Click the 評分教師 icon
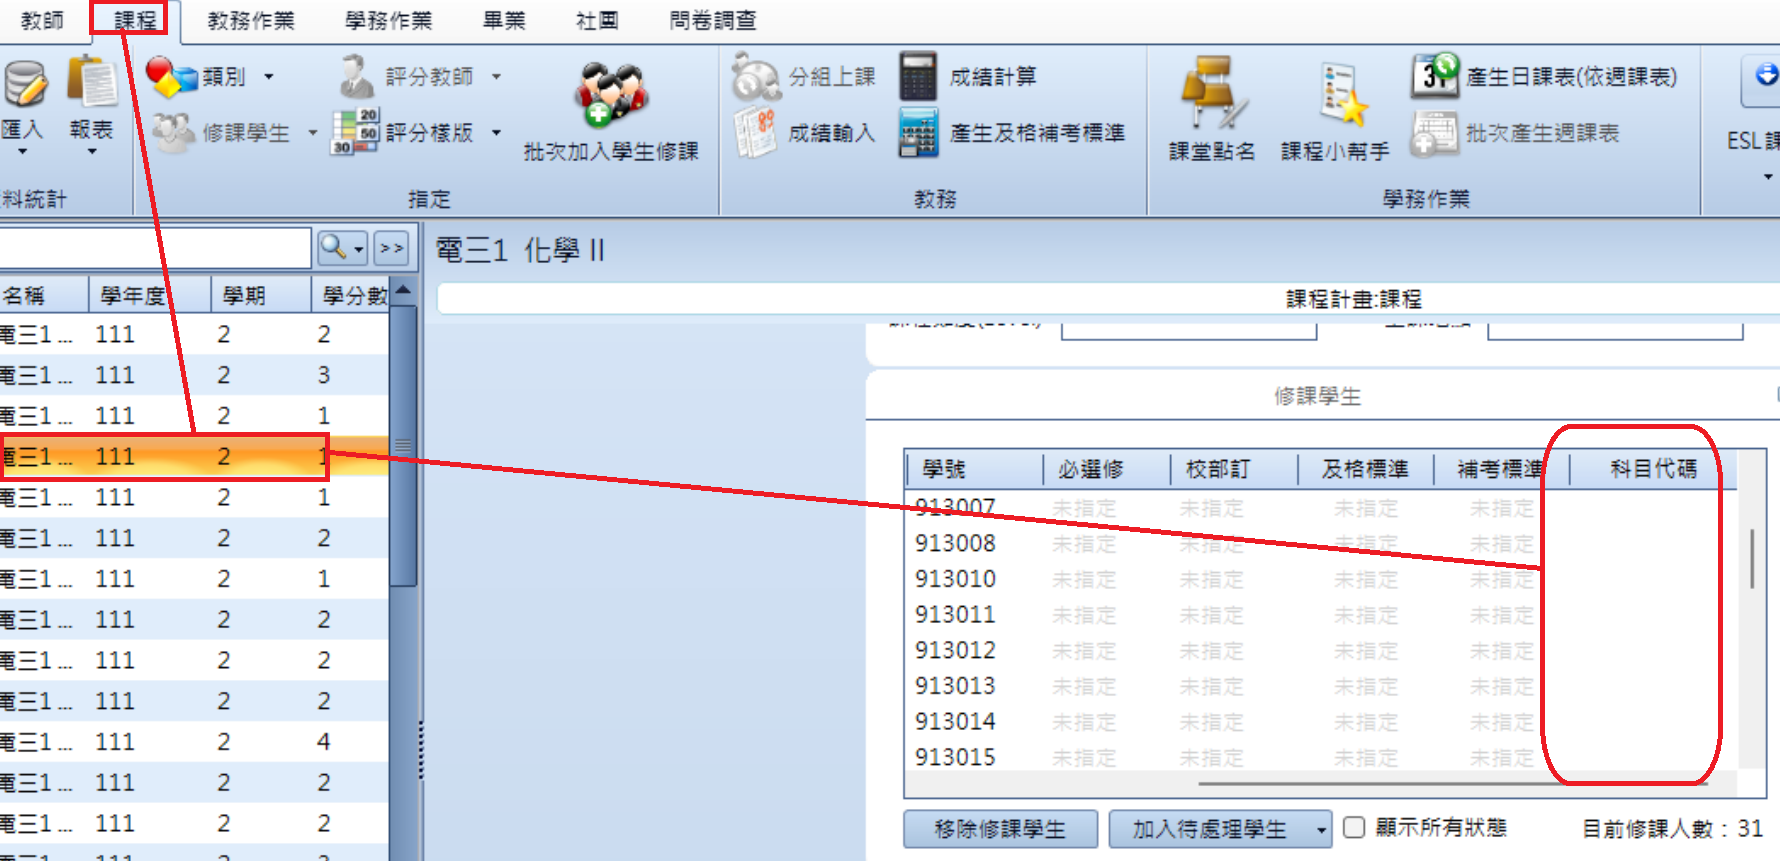Viewport: 1780px width, 861px height. click(x=356, y=76)
